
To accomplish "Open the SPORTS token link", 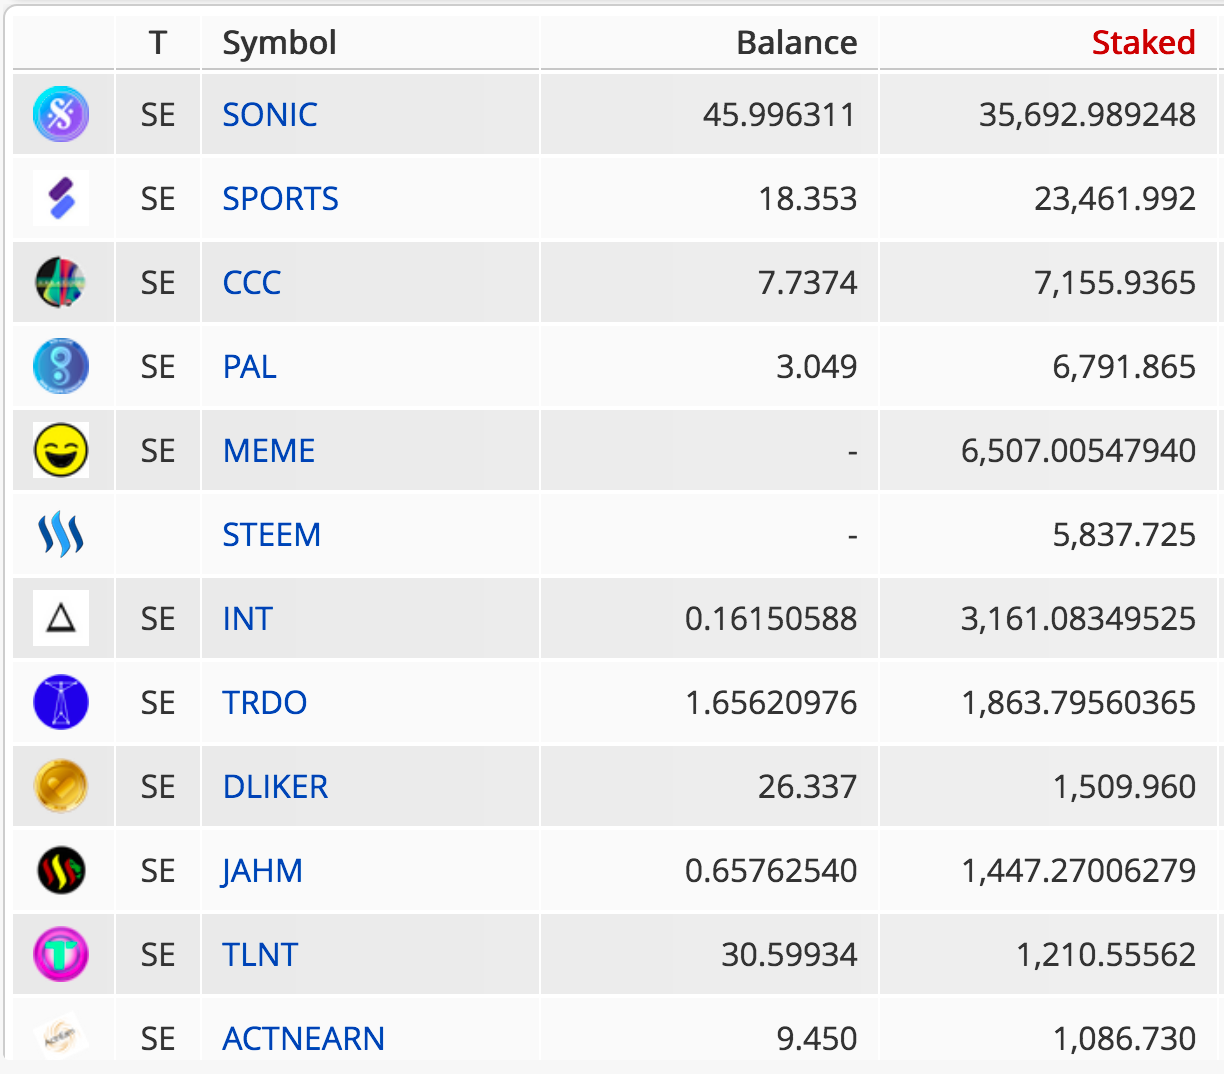I will 280,199.
